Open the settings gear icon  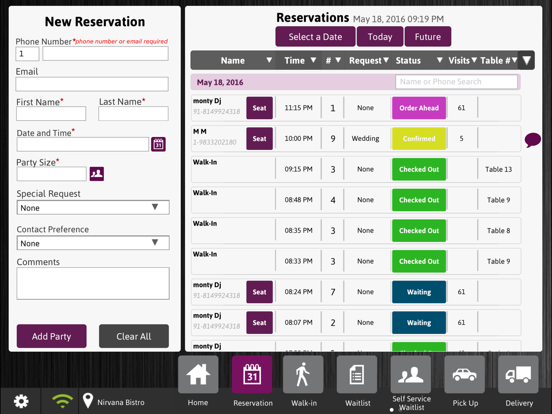pyautogui.click(x=21, y=401)
